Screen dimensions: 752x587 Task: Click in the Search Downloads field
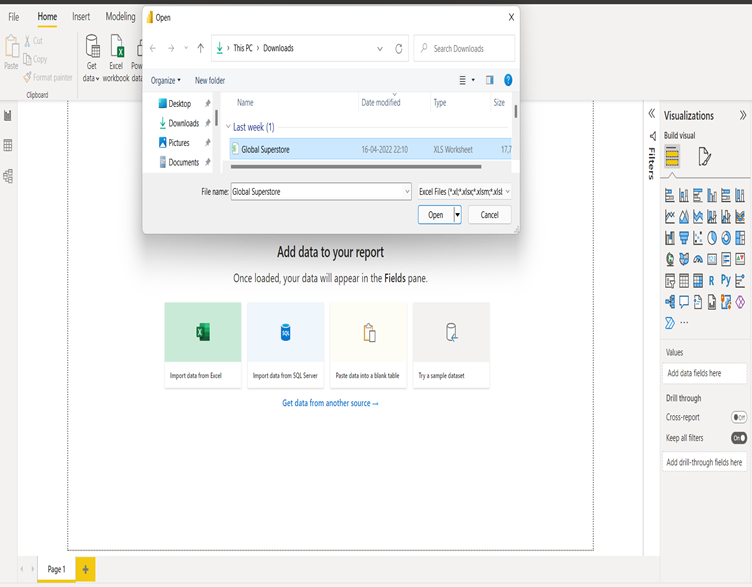tap(464, 48)
